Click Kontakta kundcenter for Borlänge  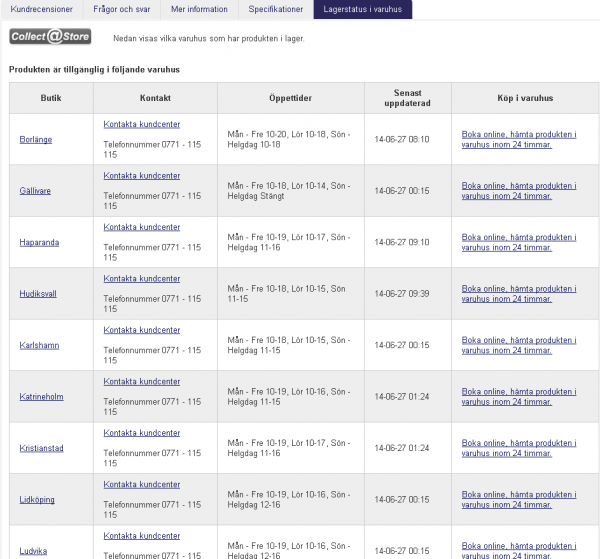(x=142, y=124)
